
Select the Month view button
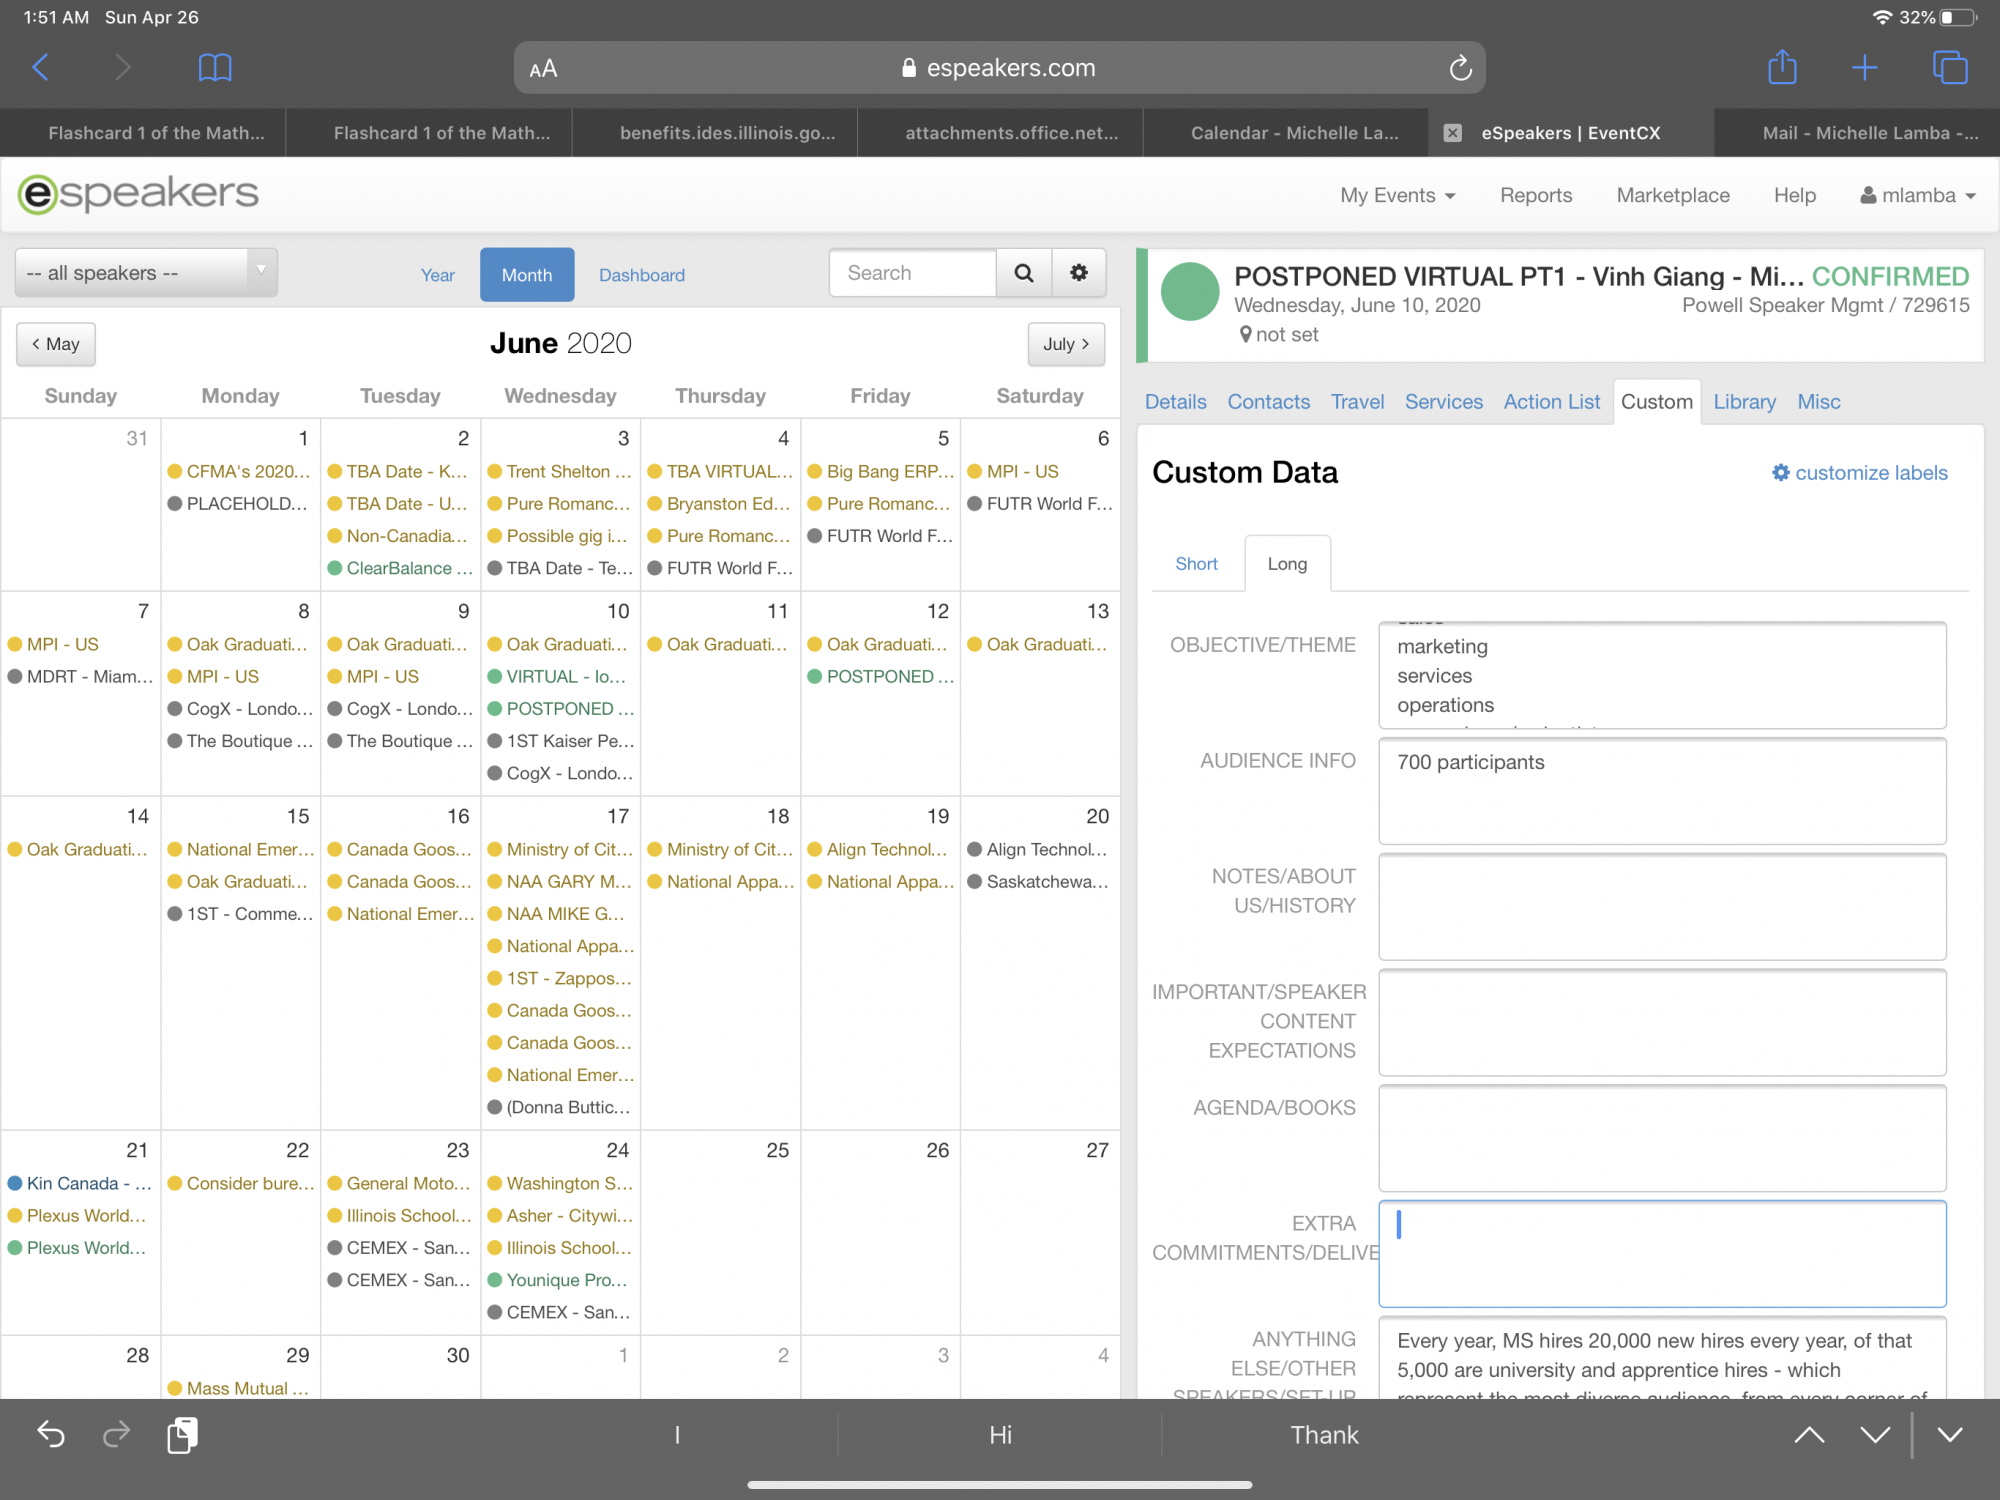pyautogui.click(x=527, y=275)
